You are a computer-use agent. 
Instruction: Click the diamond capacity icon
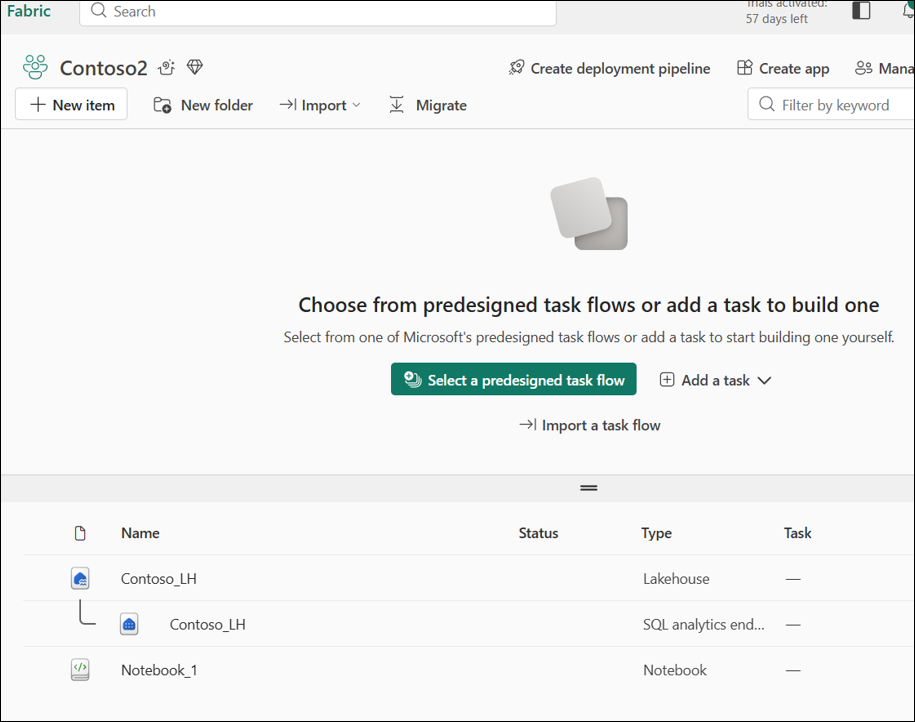coord(194,68)
